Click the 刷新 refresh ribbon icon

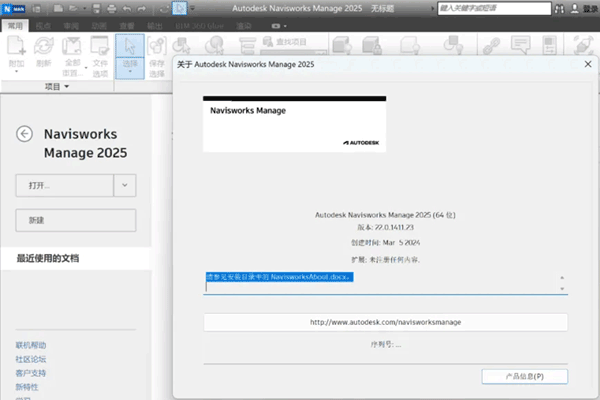(x=44, y=45)
